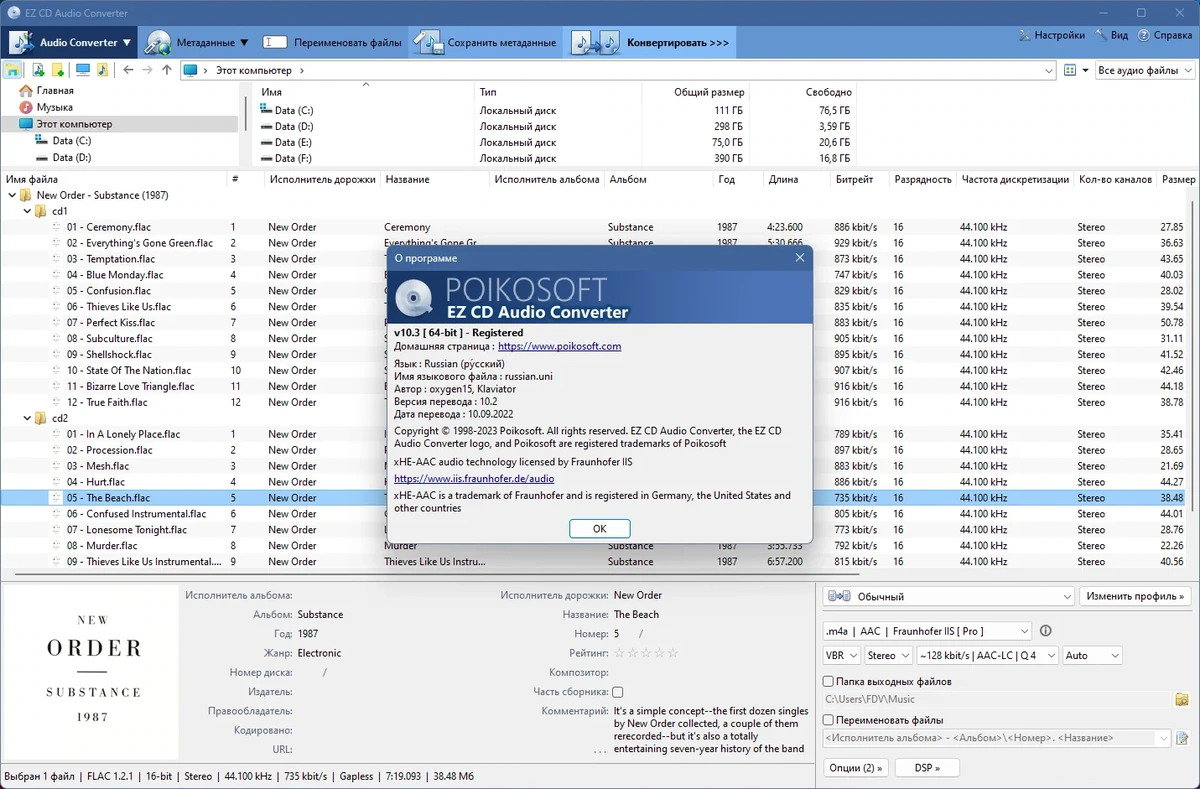Open Настройки settings
The width and height of the screenshot is (1200, 789).
(x=1050, y=35)
